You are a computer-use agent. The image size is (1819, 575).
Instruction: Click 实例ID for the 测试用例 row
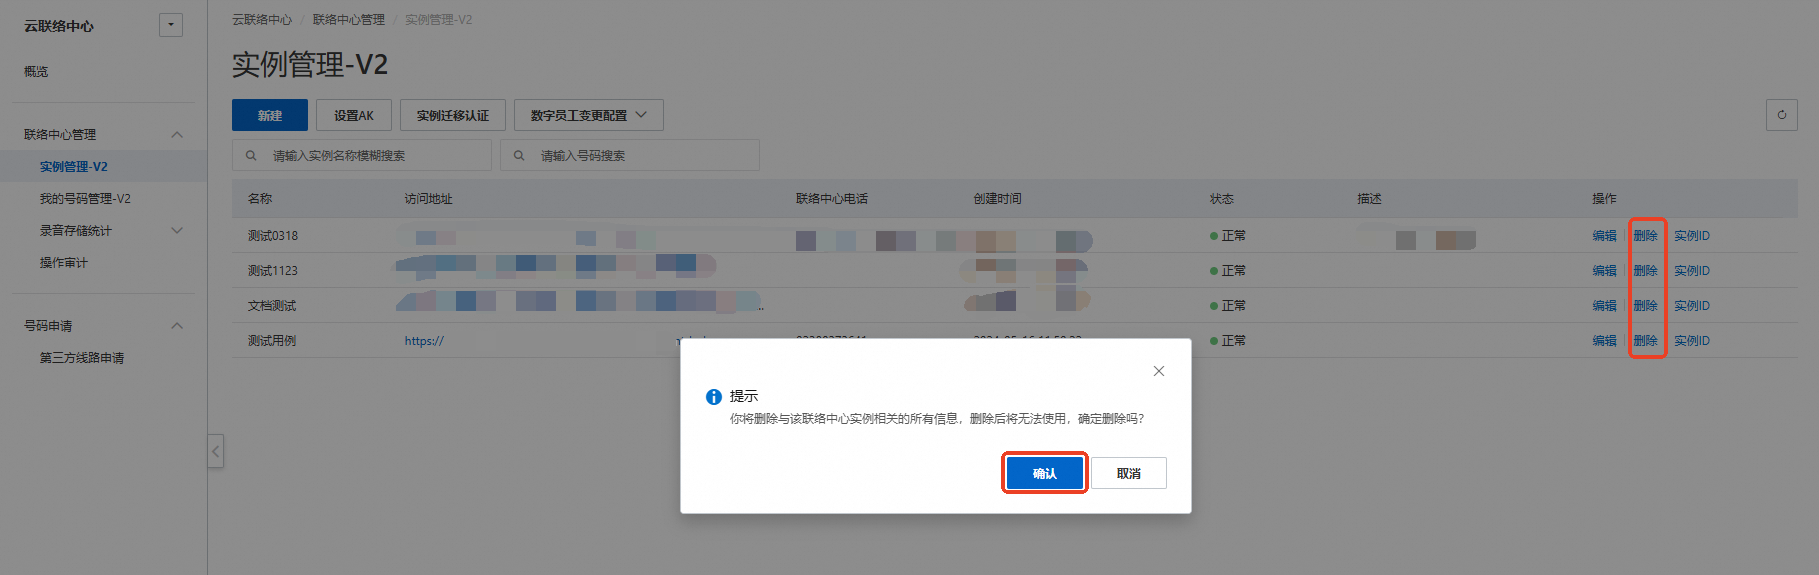[1692, 340]
